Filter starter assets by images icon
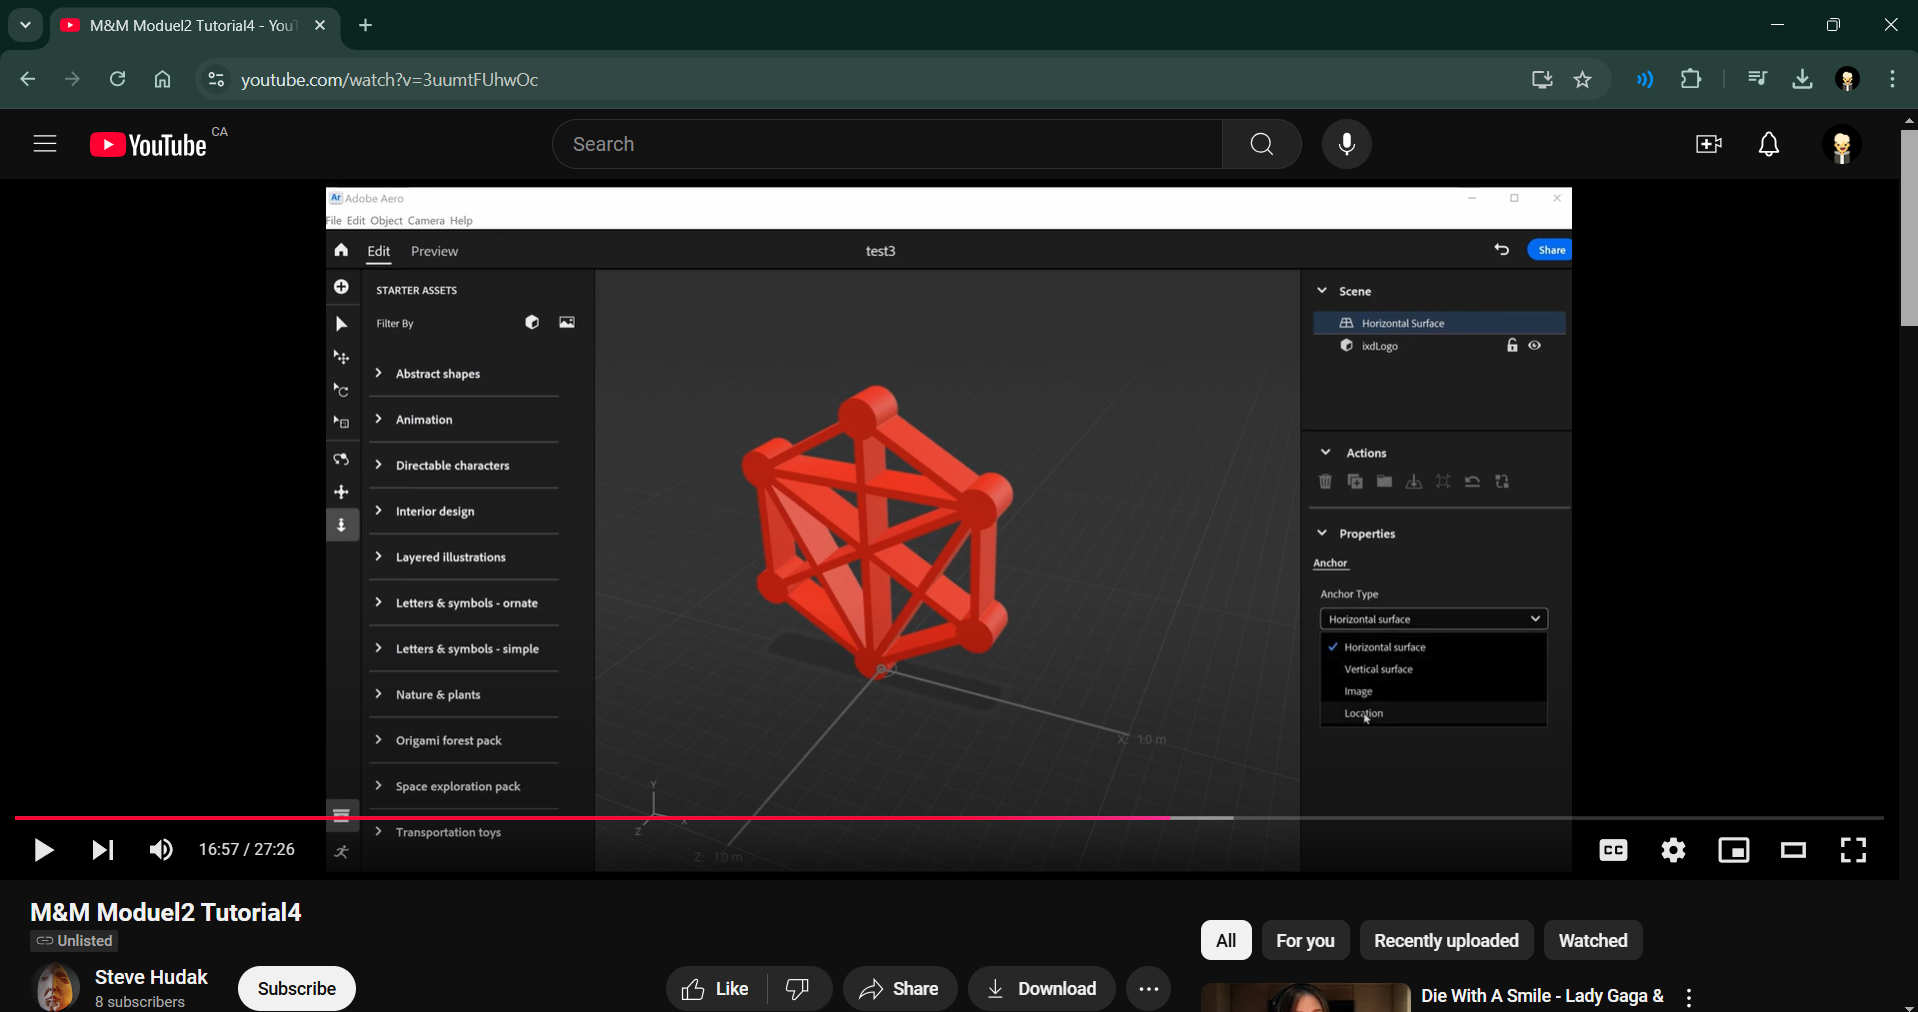 pos(566,322)
